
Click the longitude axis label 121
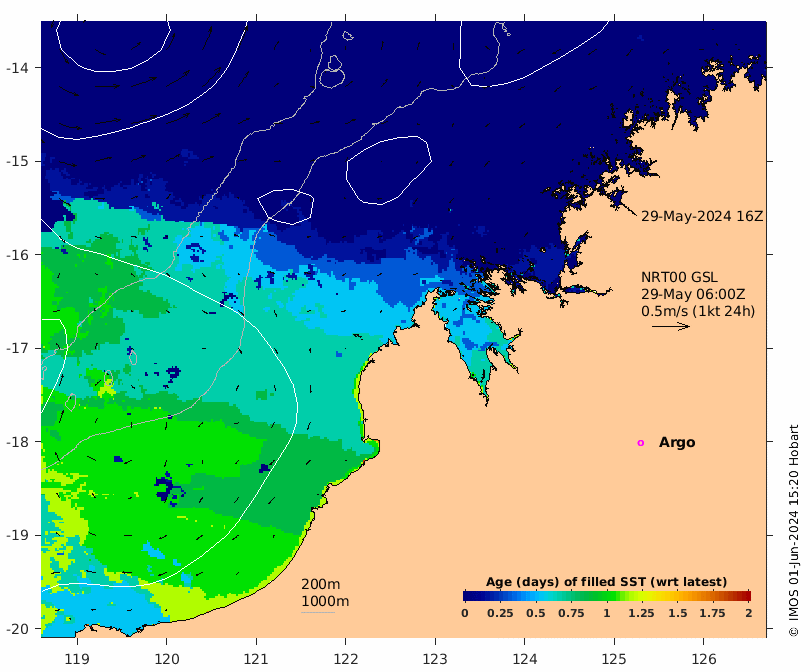256,659
